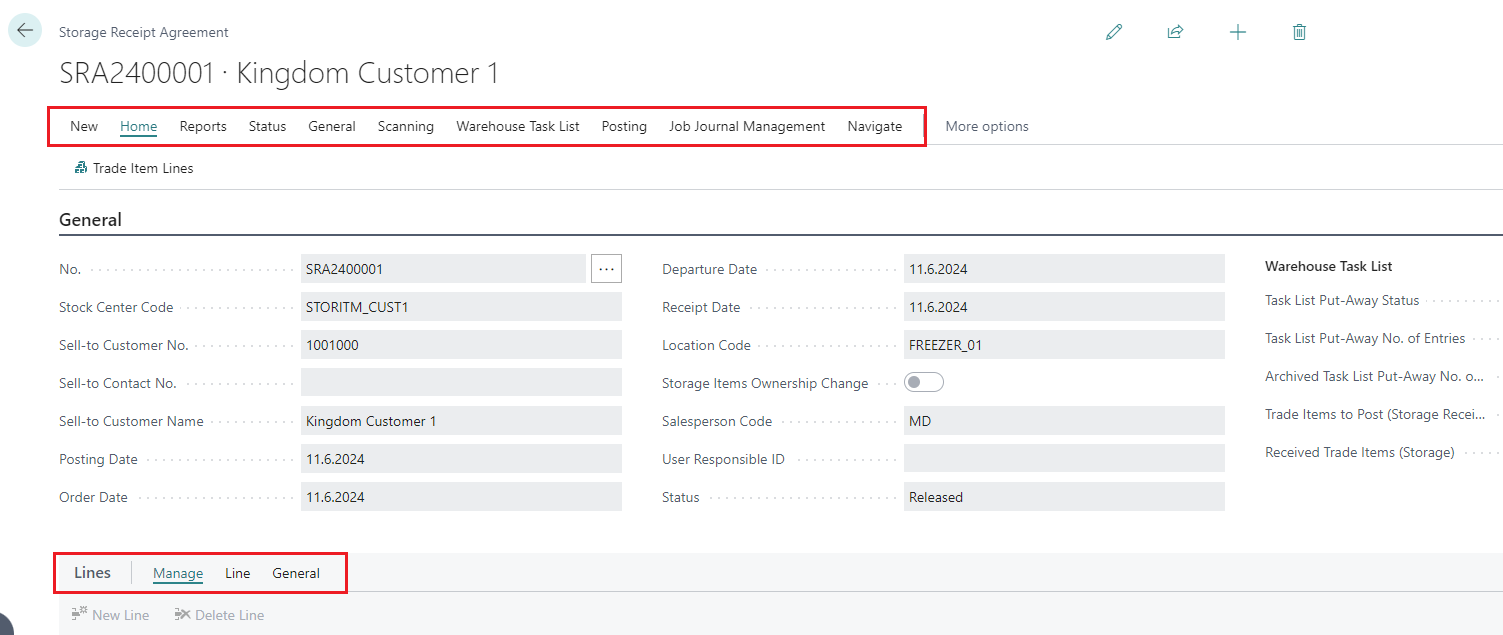
Task: Open the Navigate menu
Action: pos(874,126)
